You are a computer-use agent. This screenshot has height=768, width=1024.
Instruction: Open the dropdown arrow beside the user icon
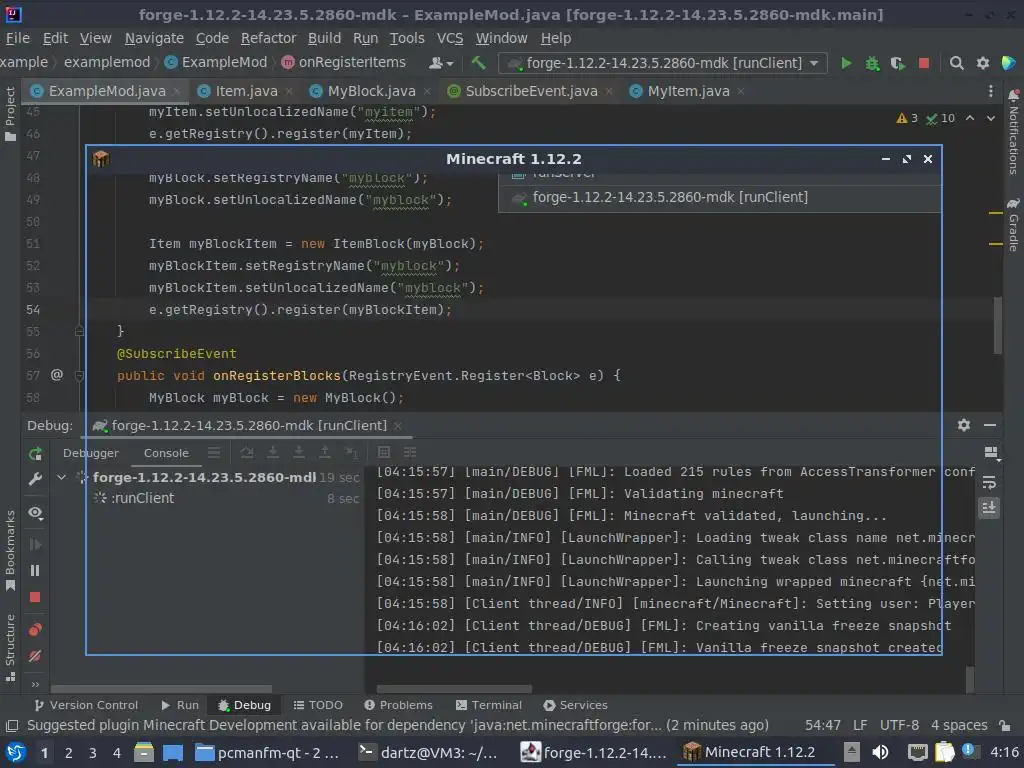pyautogui.click(x=450, y=63)
